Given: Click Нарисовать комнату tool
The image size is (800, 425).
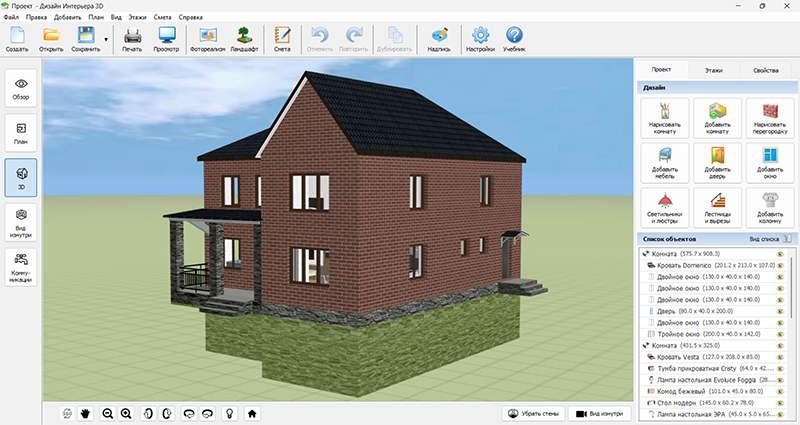Looking at the screenshot, I should pyautogui.click(x=665, y=118).
